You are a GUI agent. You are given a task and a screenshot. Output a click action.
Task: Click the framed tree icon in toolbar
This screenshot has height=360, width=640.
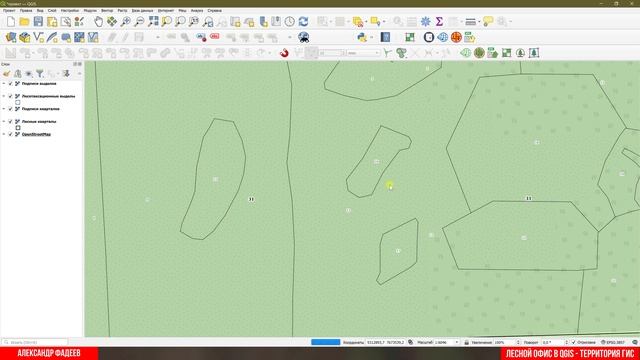[x=534, y=53]
